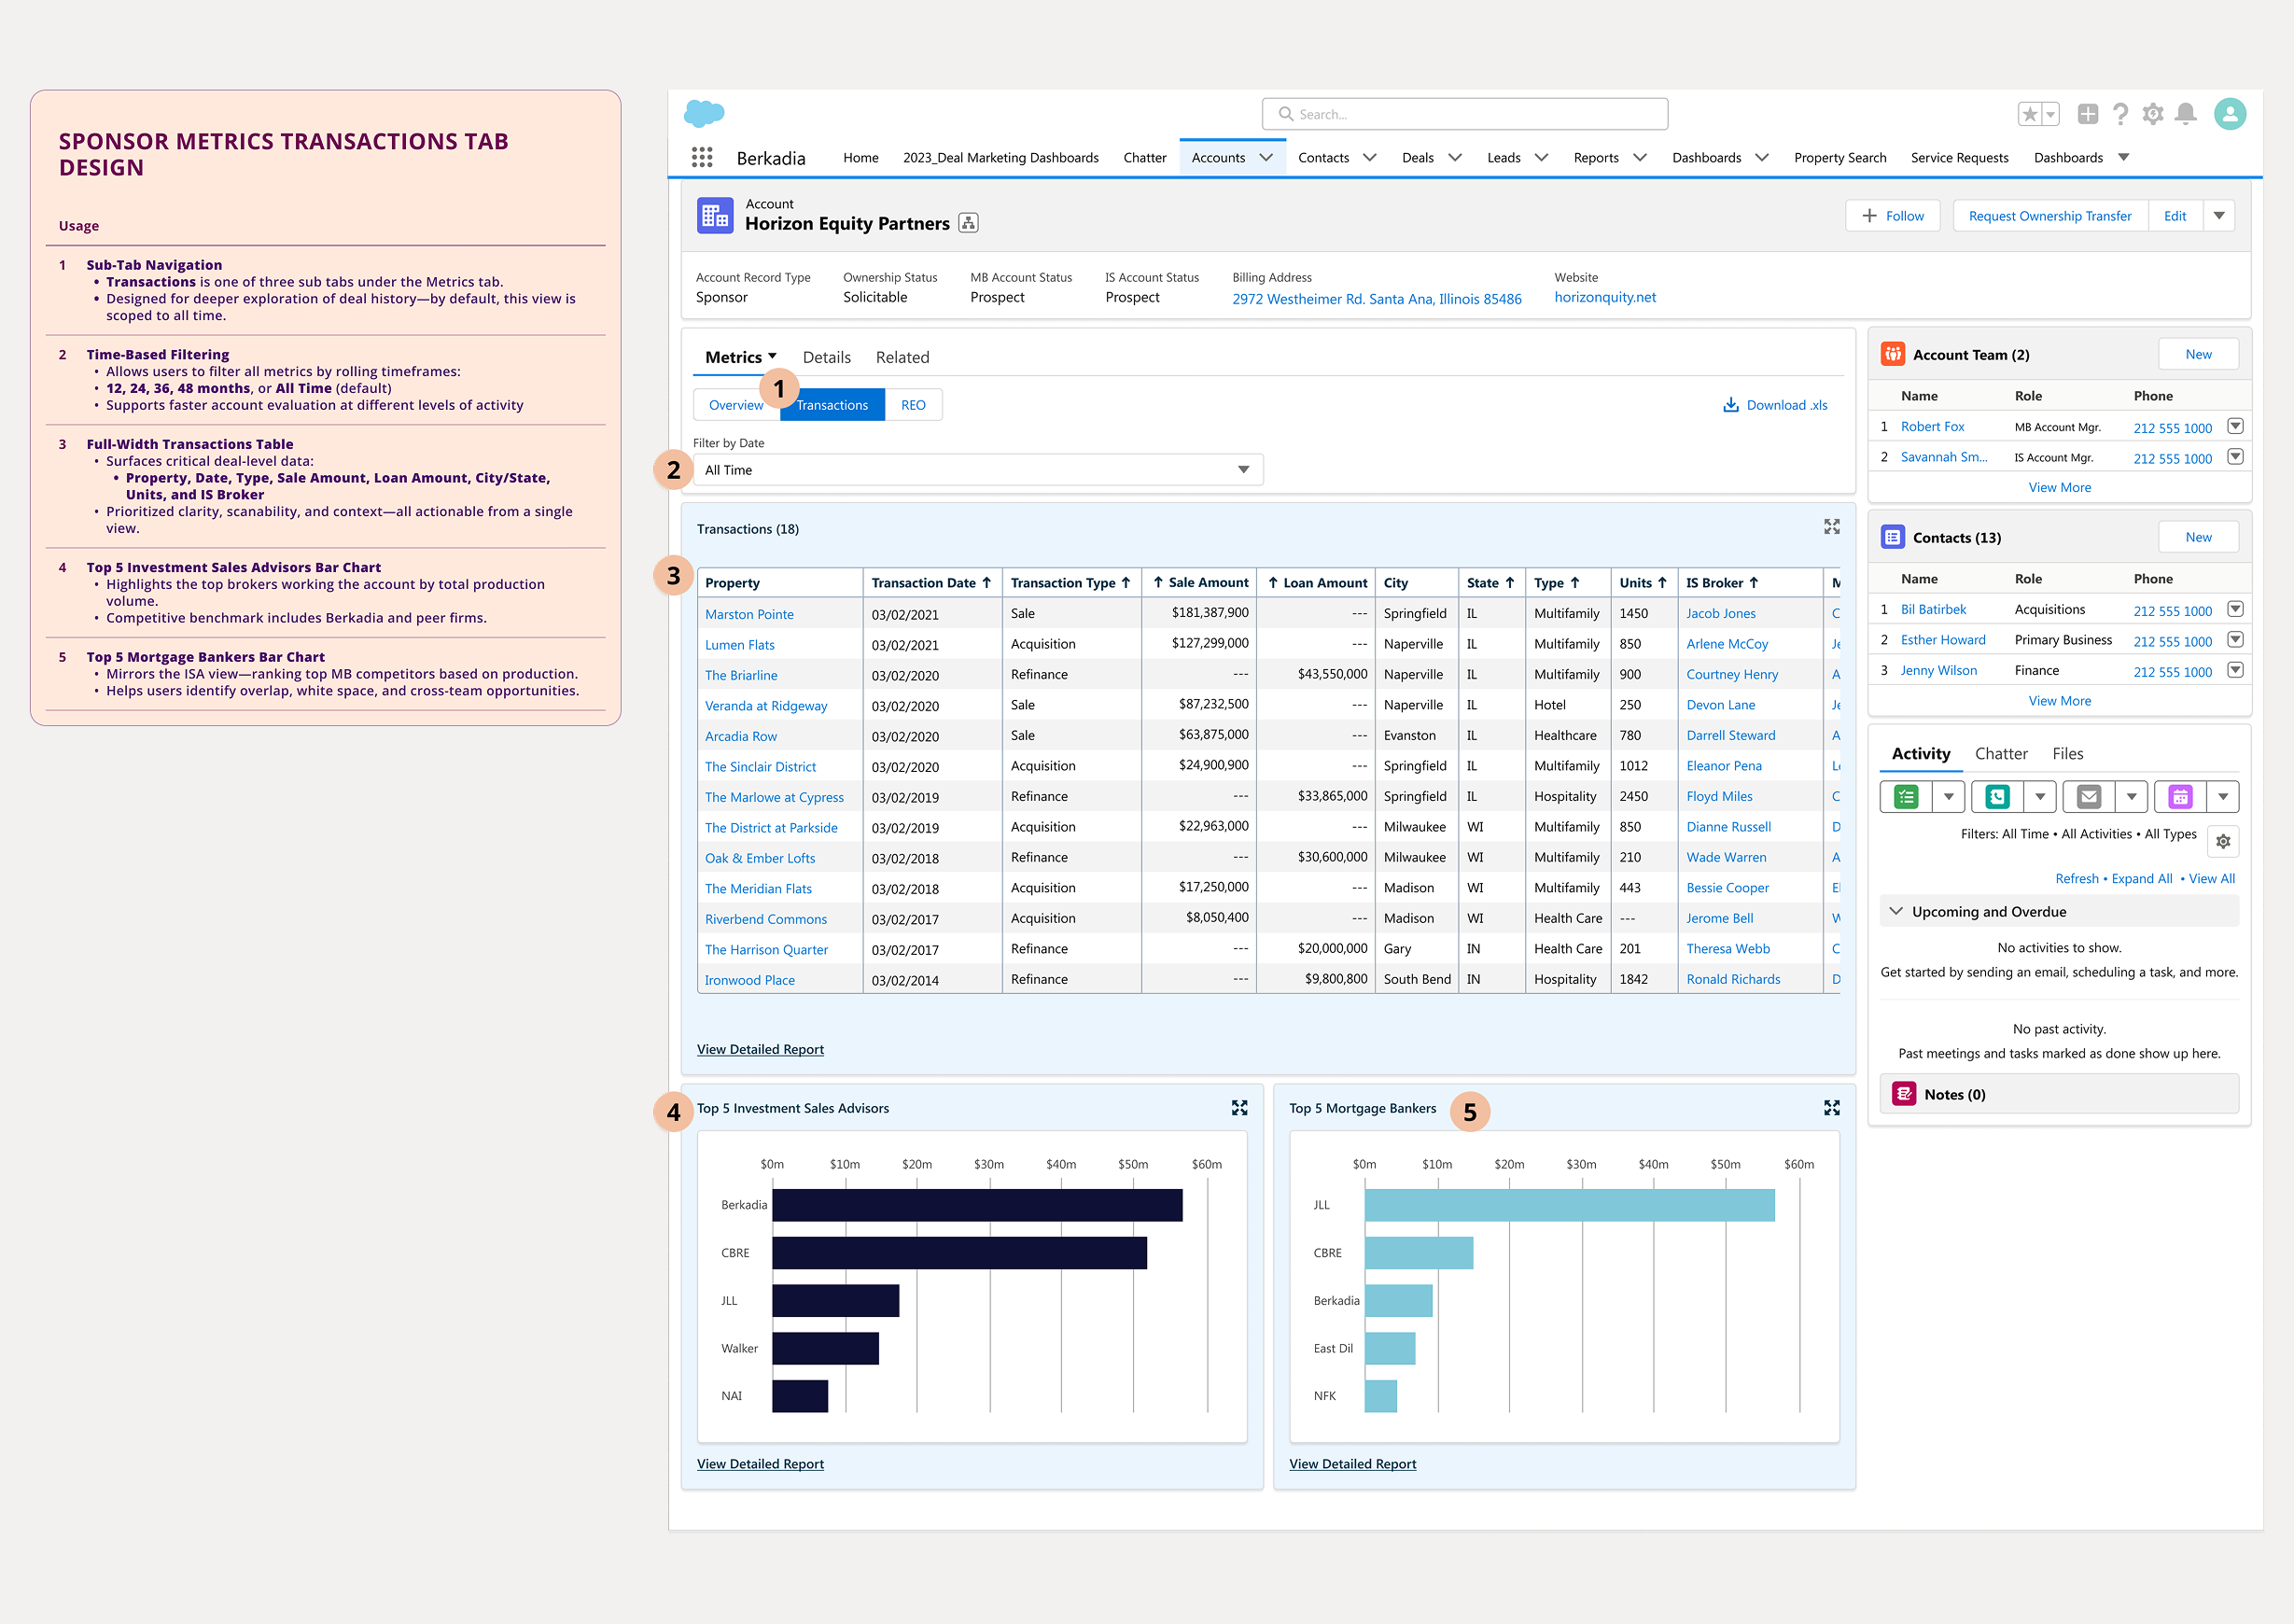2294x1624 pixels.
Task: Click the New Task icon in Activity
Action: coord(1906,797)
